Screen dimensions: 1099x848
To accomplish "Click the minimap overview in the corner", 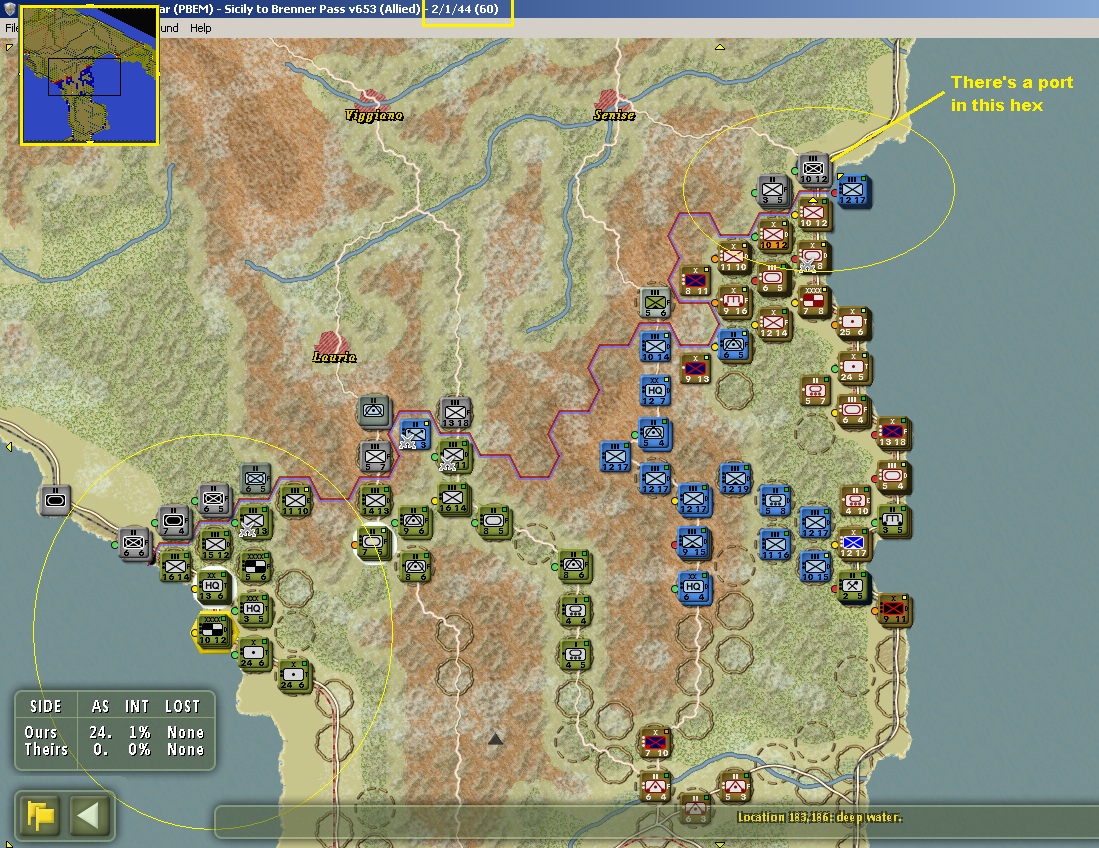I will (x=89, y=74).
